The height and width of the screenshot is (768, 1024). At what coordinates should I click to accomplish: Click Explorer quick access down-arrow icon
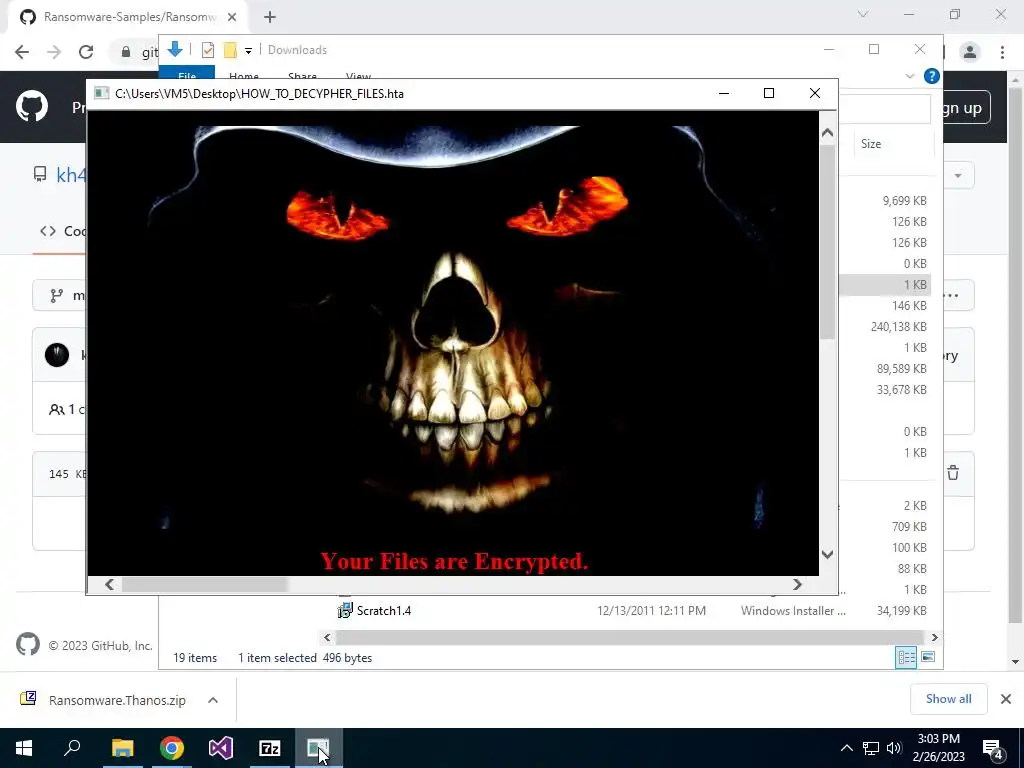(174, 49)
